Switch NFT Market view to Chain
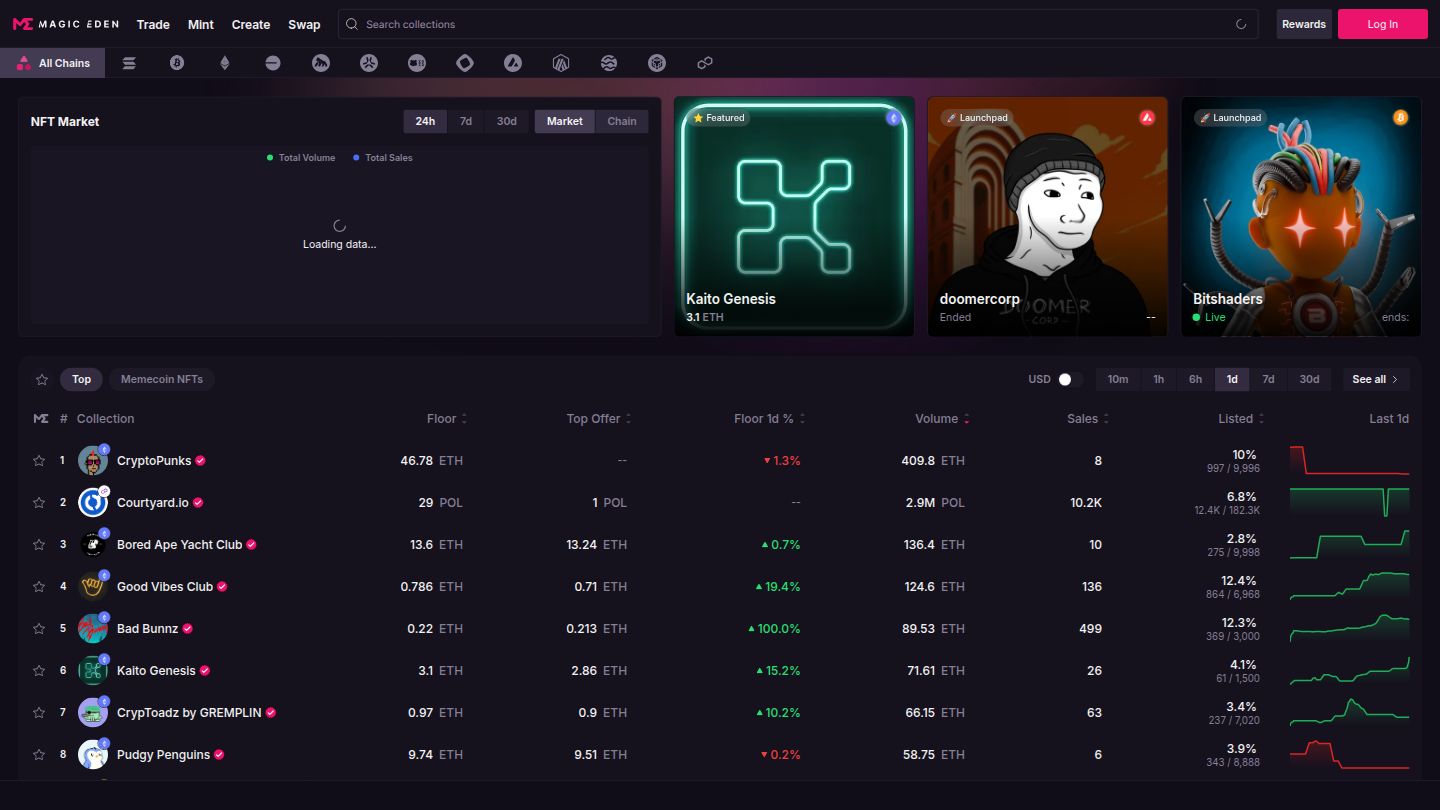The height and width of the screenshot is (810, 1440). click(x=622, y=121)
